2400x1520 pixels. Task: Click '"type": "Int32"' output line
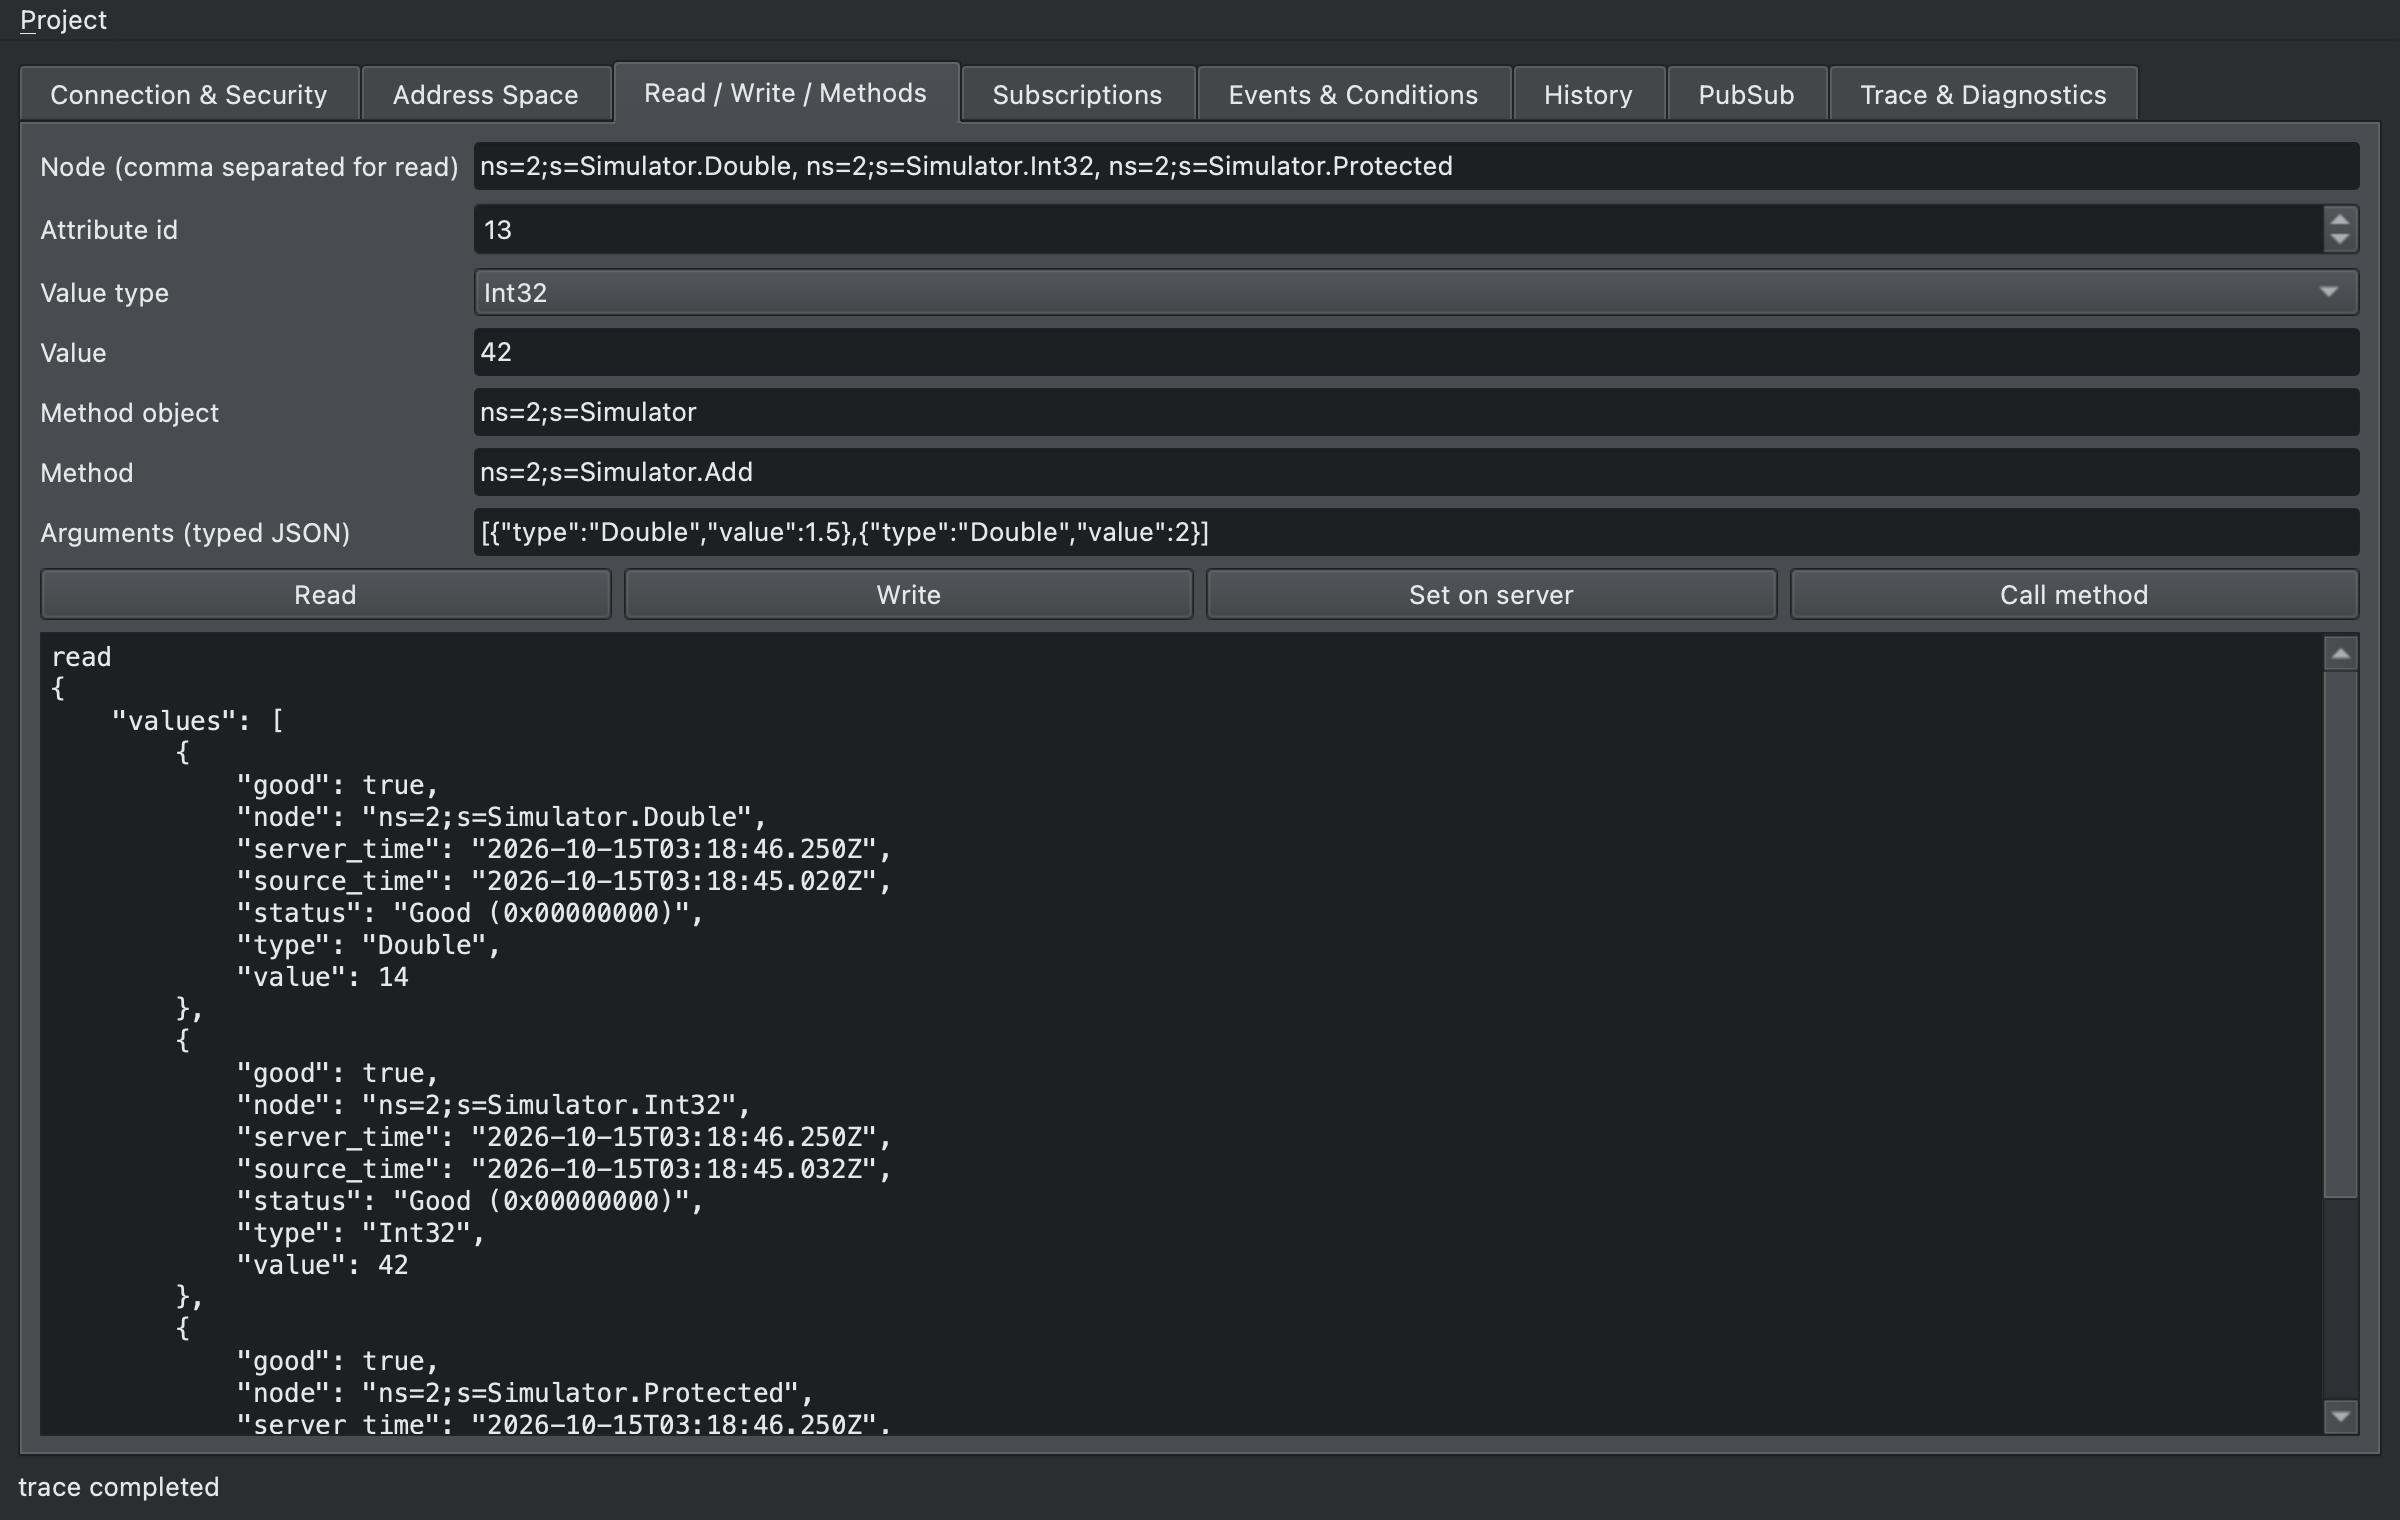(x=360, y=1233)
